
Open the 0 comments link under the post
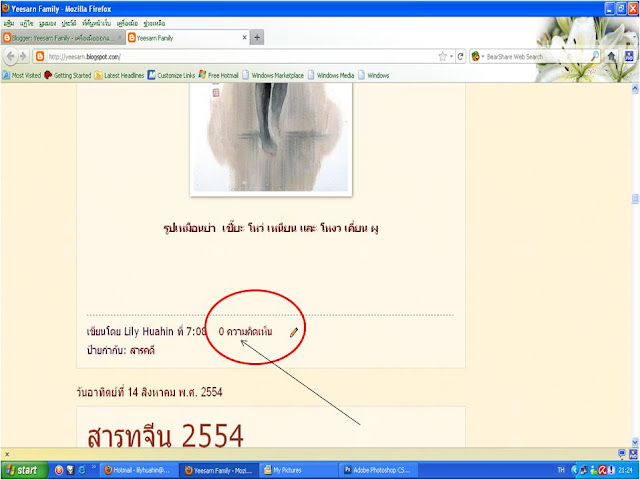point(245,331)
